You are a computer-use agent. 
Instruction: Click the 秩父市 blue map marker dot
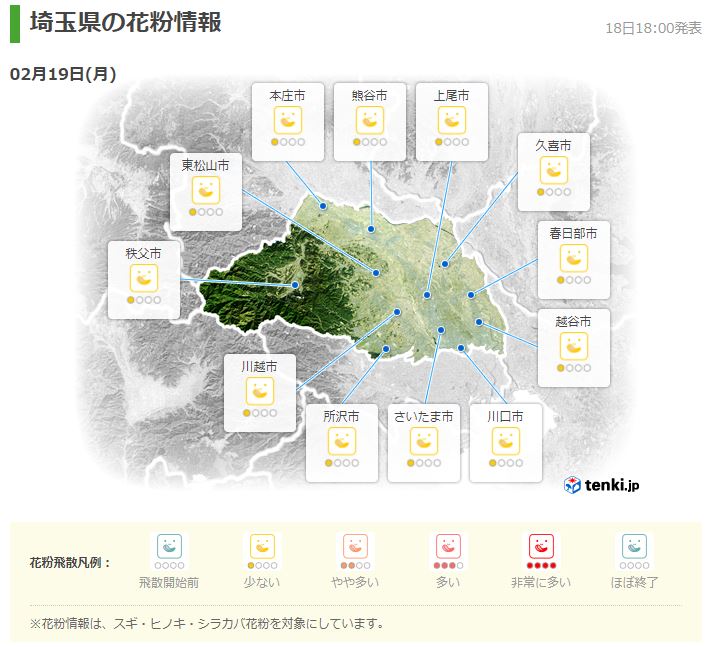(295, 285)
